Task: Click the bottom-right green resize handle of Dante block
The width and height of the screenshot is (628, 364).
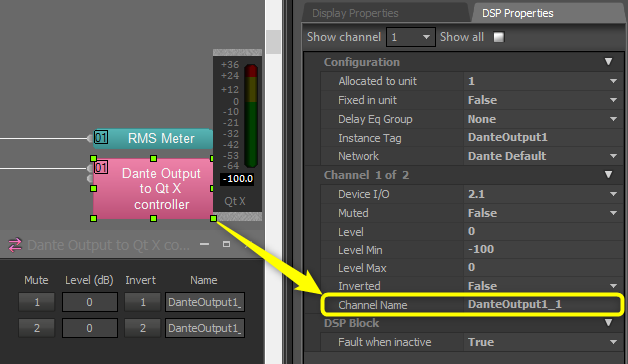Action: pyautogui.click(x=213, y=218)
